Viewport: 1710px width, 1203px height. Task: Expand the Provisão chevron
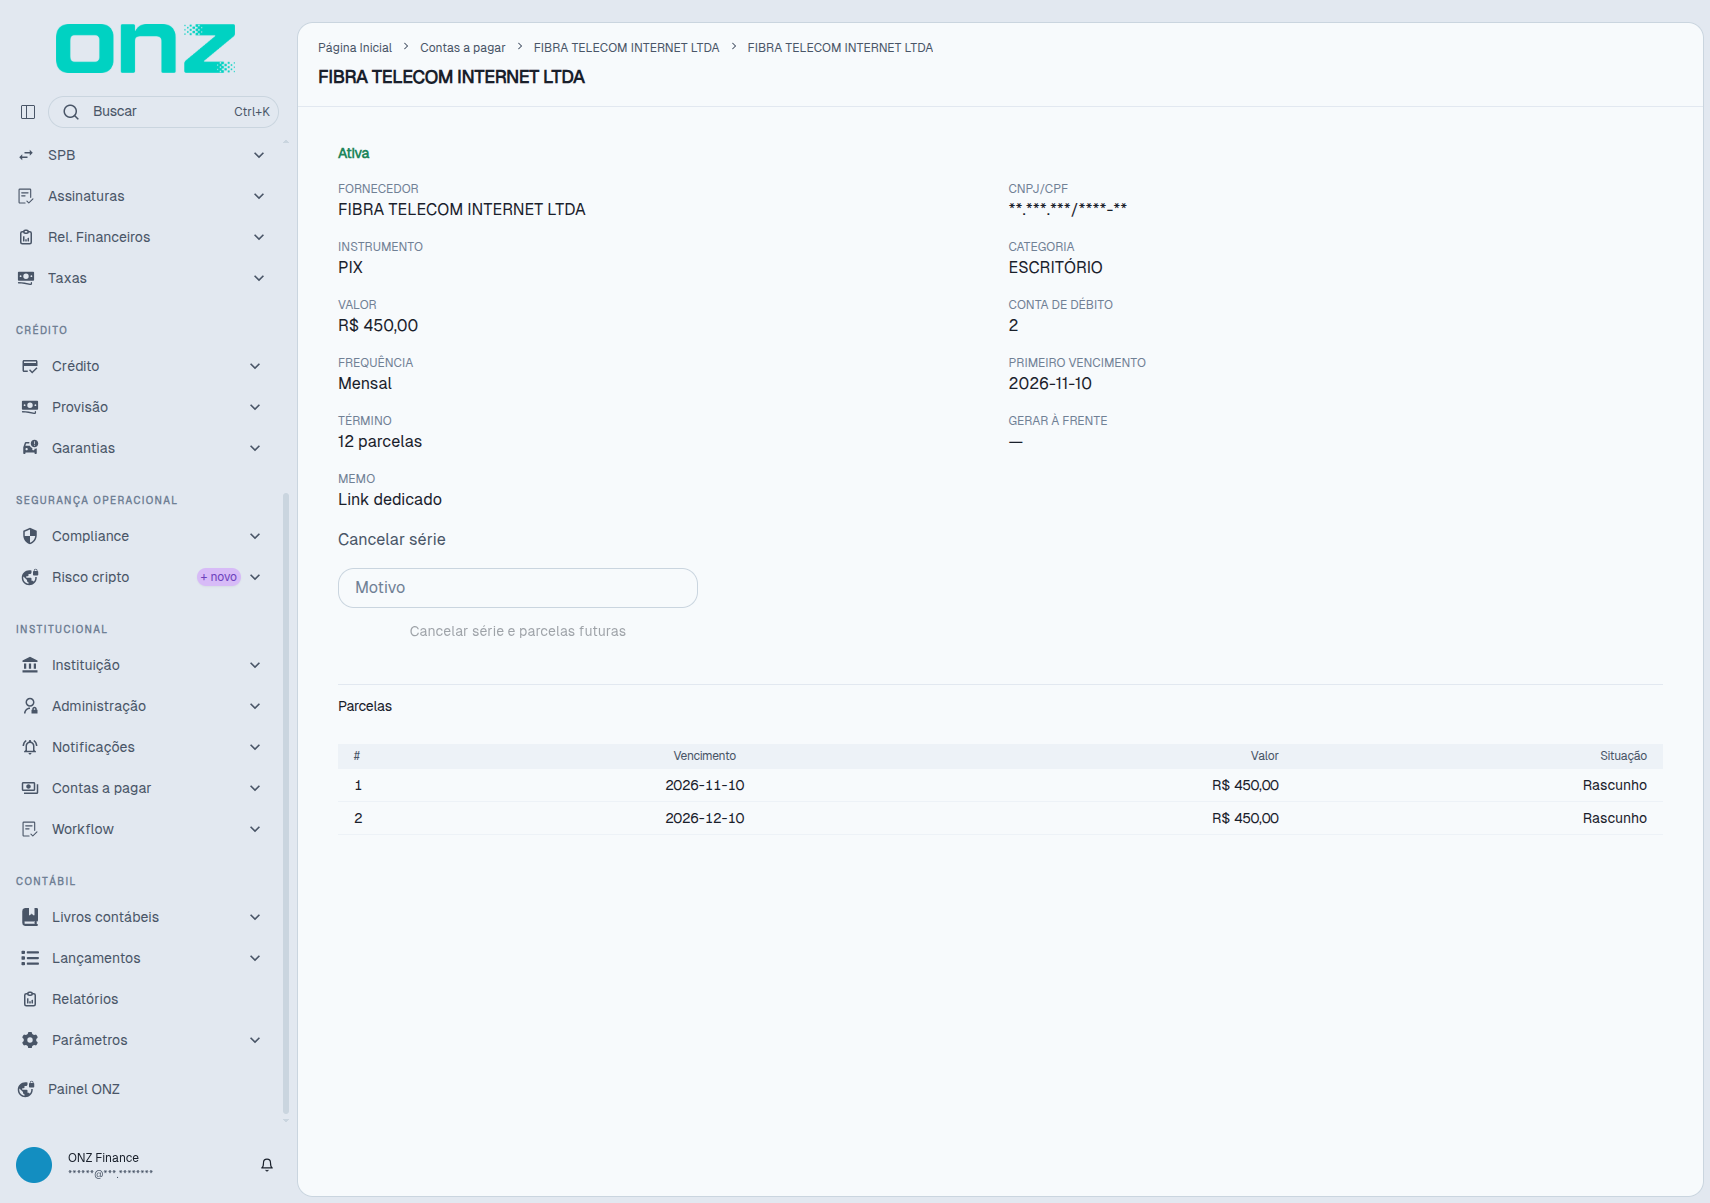(255, 407)
